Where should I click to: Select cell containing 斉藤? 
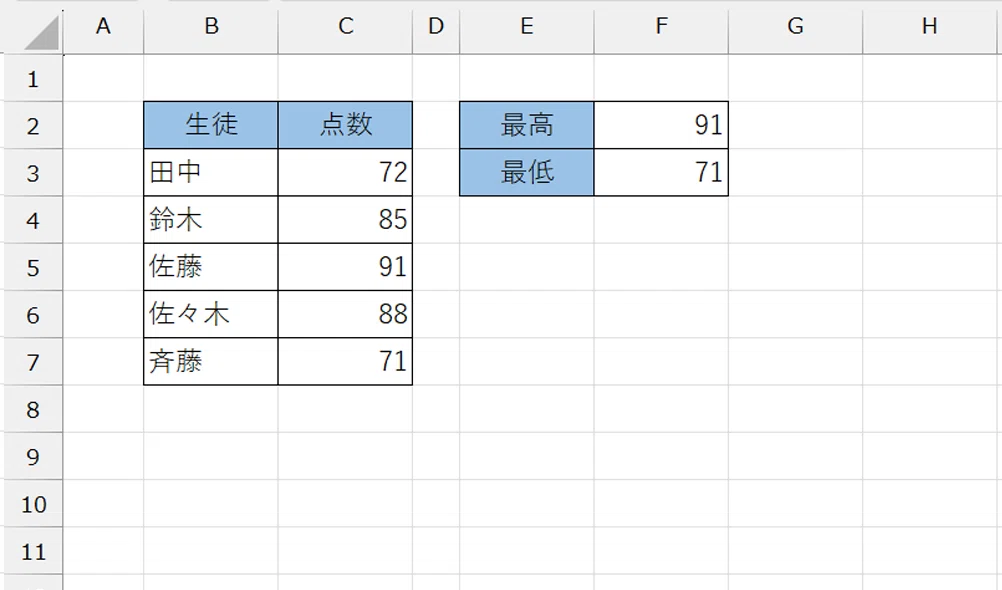point(211,362)
